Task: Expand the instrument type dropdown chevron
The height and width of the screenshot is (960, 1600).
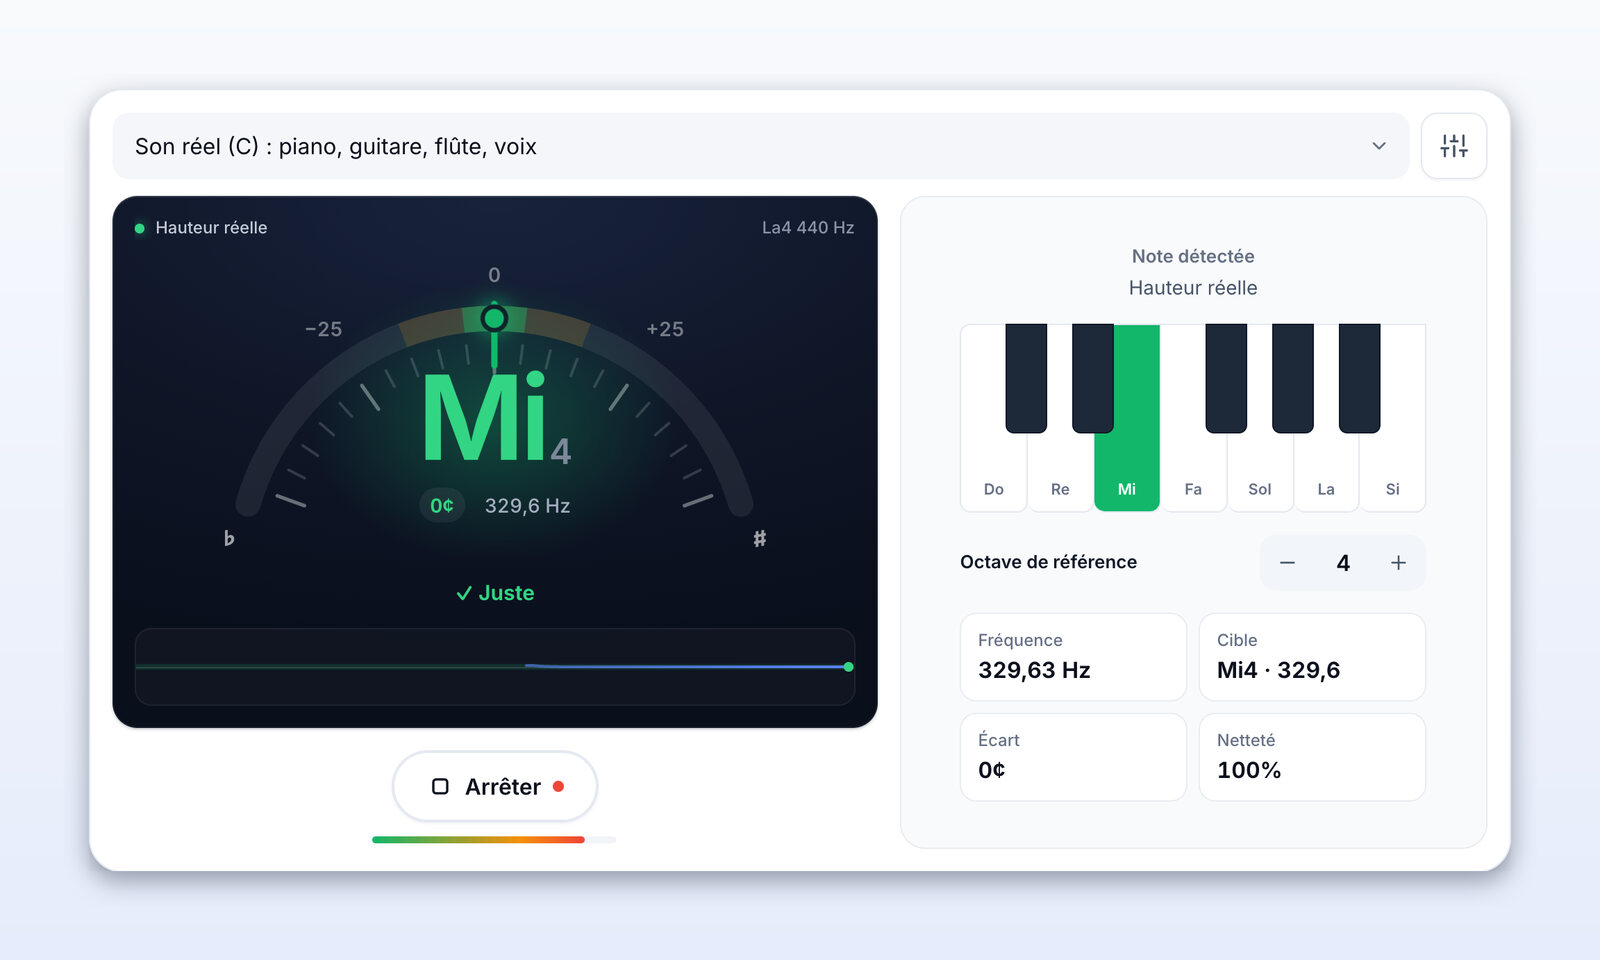Action: click(1379, 146)
